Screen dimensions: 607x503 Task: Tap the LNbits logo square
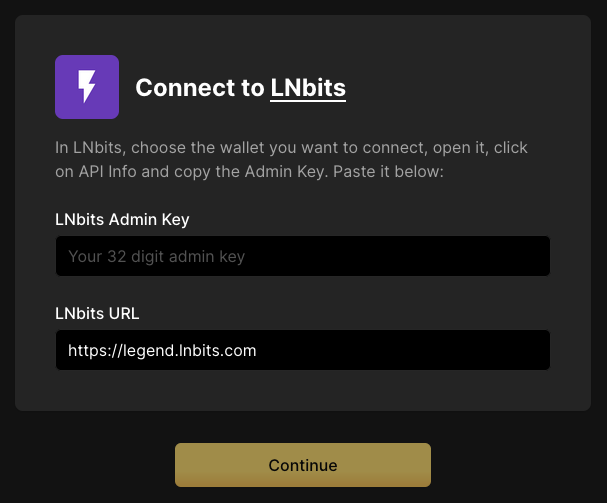(87, 87)
